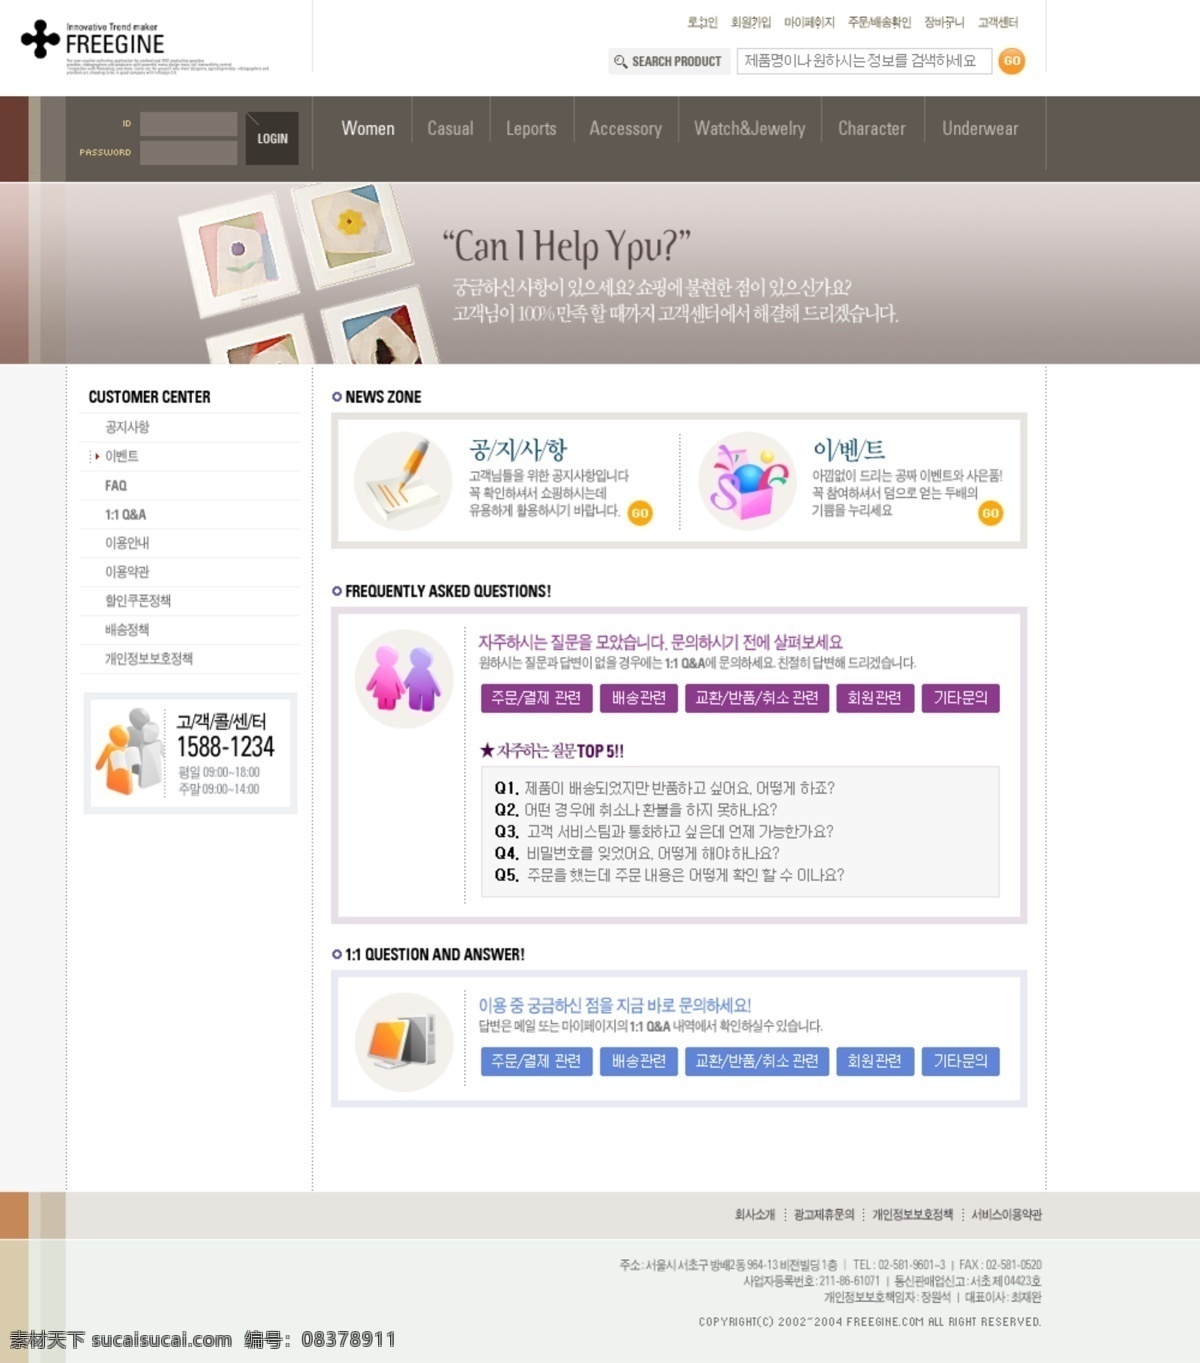
Task: Select 1:1 Q&A in the sidebar
Action: coord(125,514)
